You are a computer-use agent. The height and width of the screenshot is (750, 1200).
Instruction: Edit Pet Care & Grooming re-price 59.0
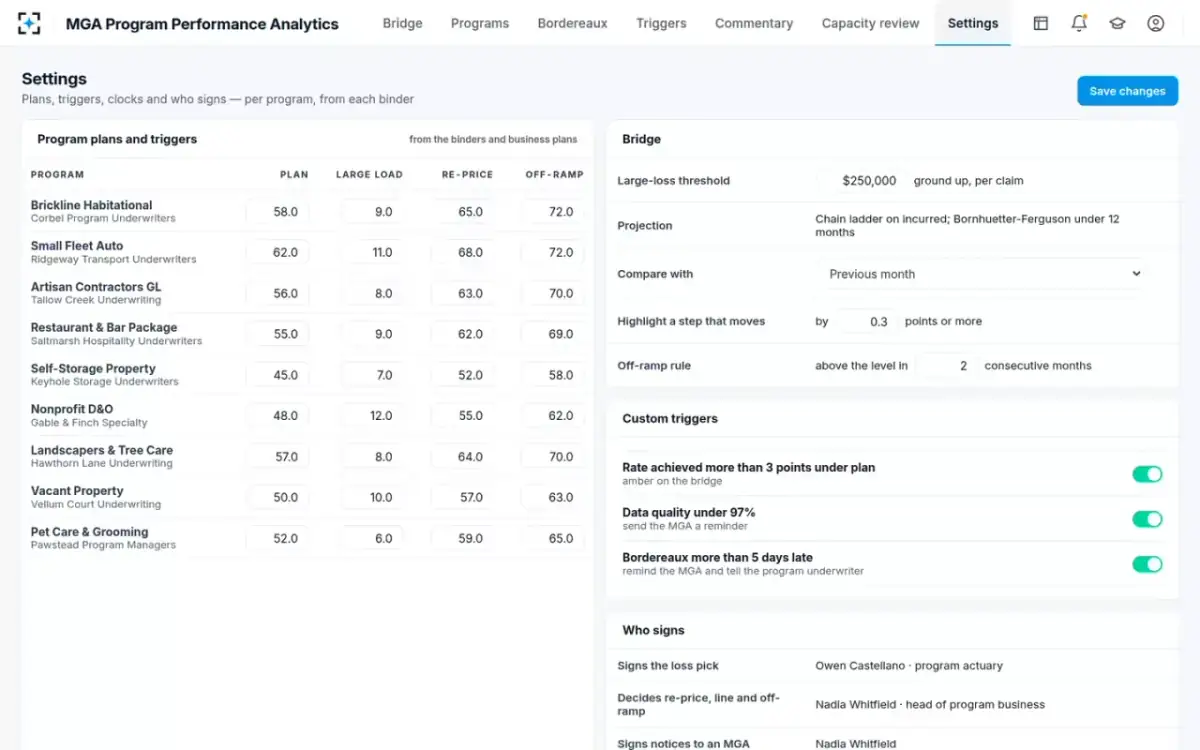coord(464,539)
